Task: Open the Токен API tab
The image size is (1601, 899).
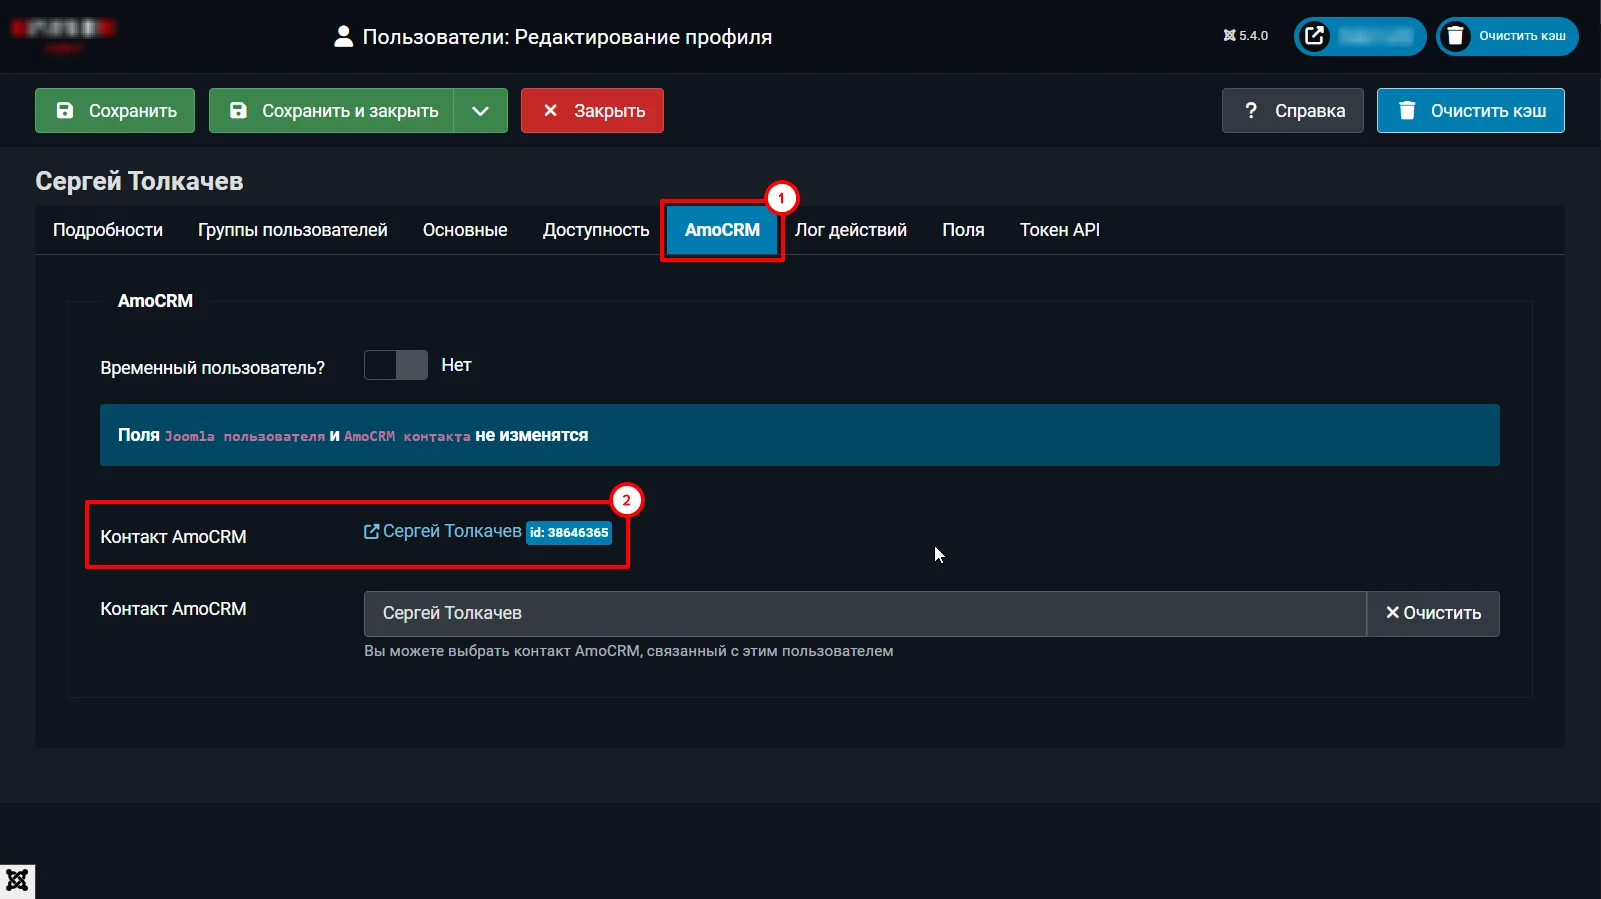Action: click(1060, 230)
